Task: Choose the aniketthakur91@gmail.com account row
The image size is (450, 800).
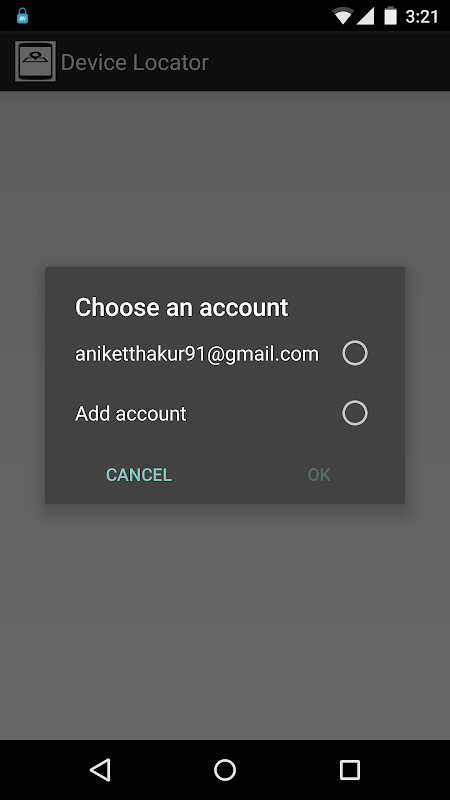Action: 225,353
